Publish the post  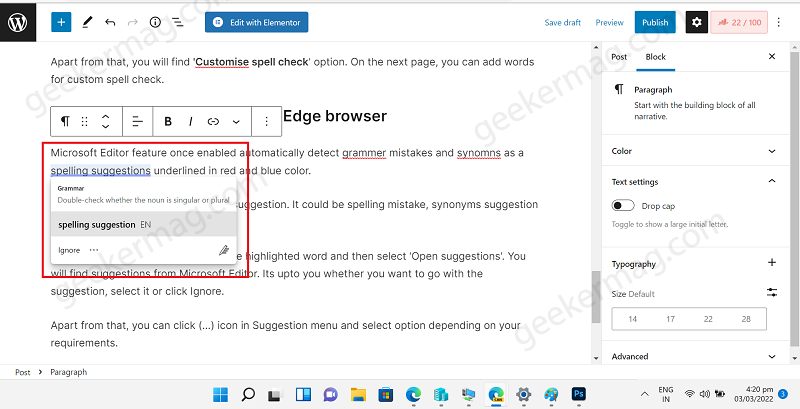[655, 22]
